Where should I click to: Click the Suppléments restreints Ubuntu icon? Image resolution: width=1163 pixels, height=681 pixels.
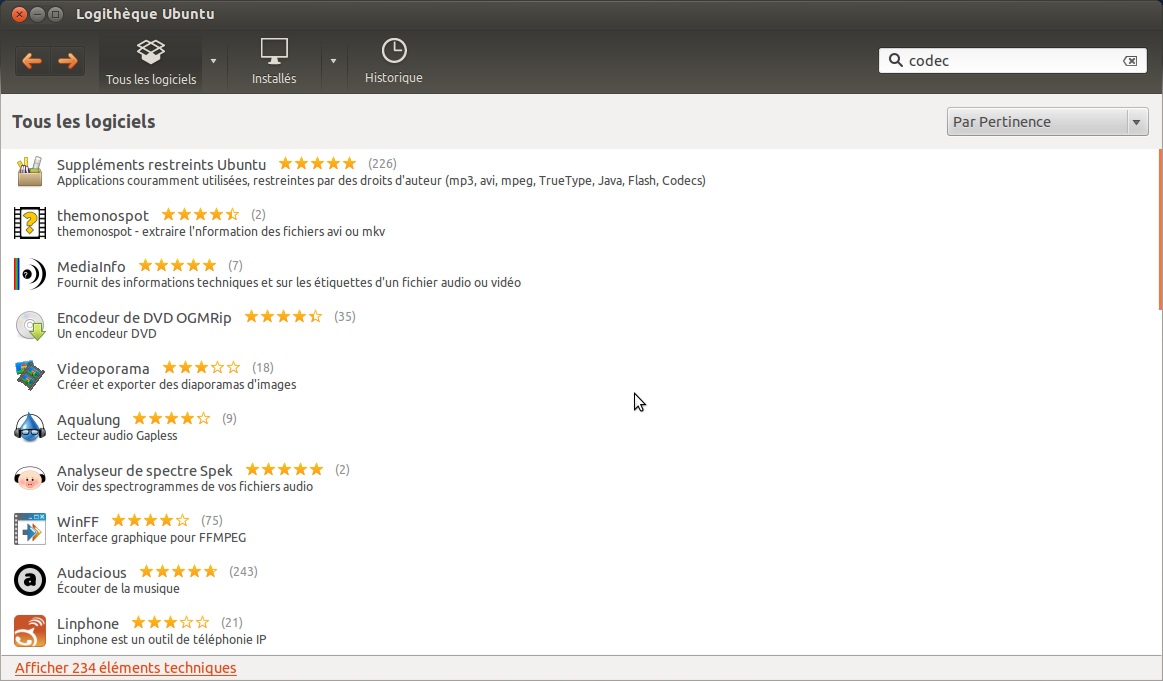click(x=30, y=171)
